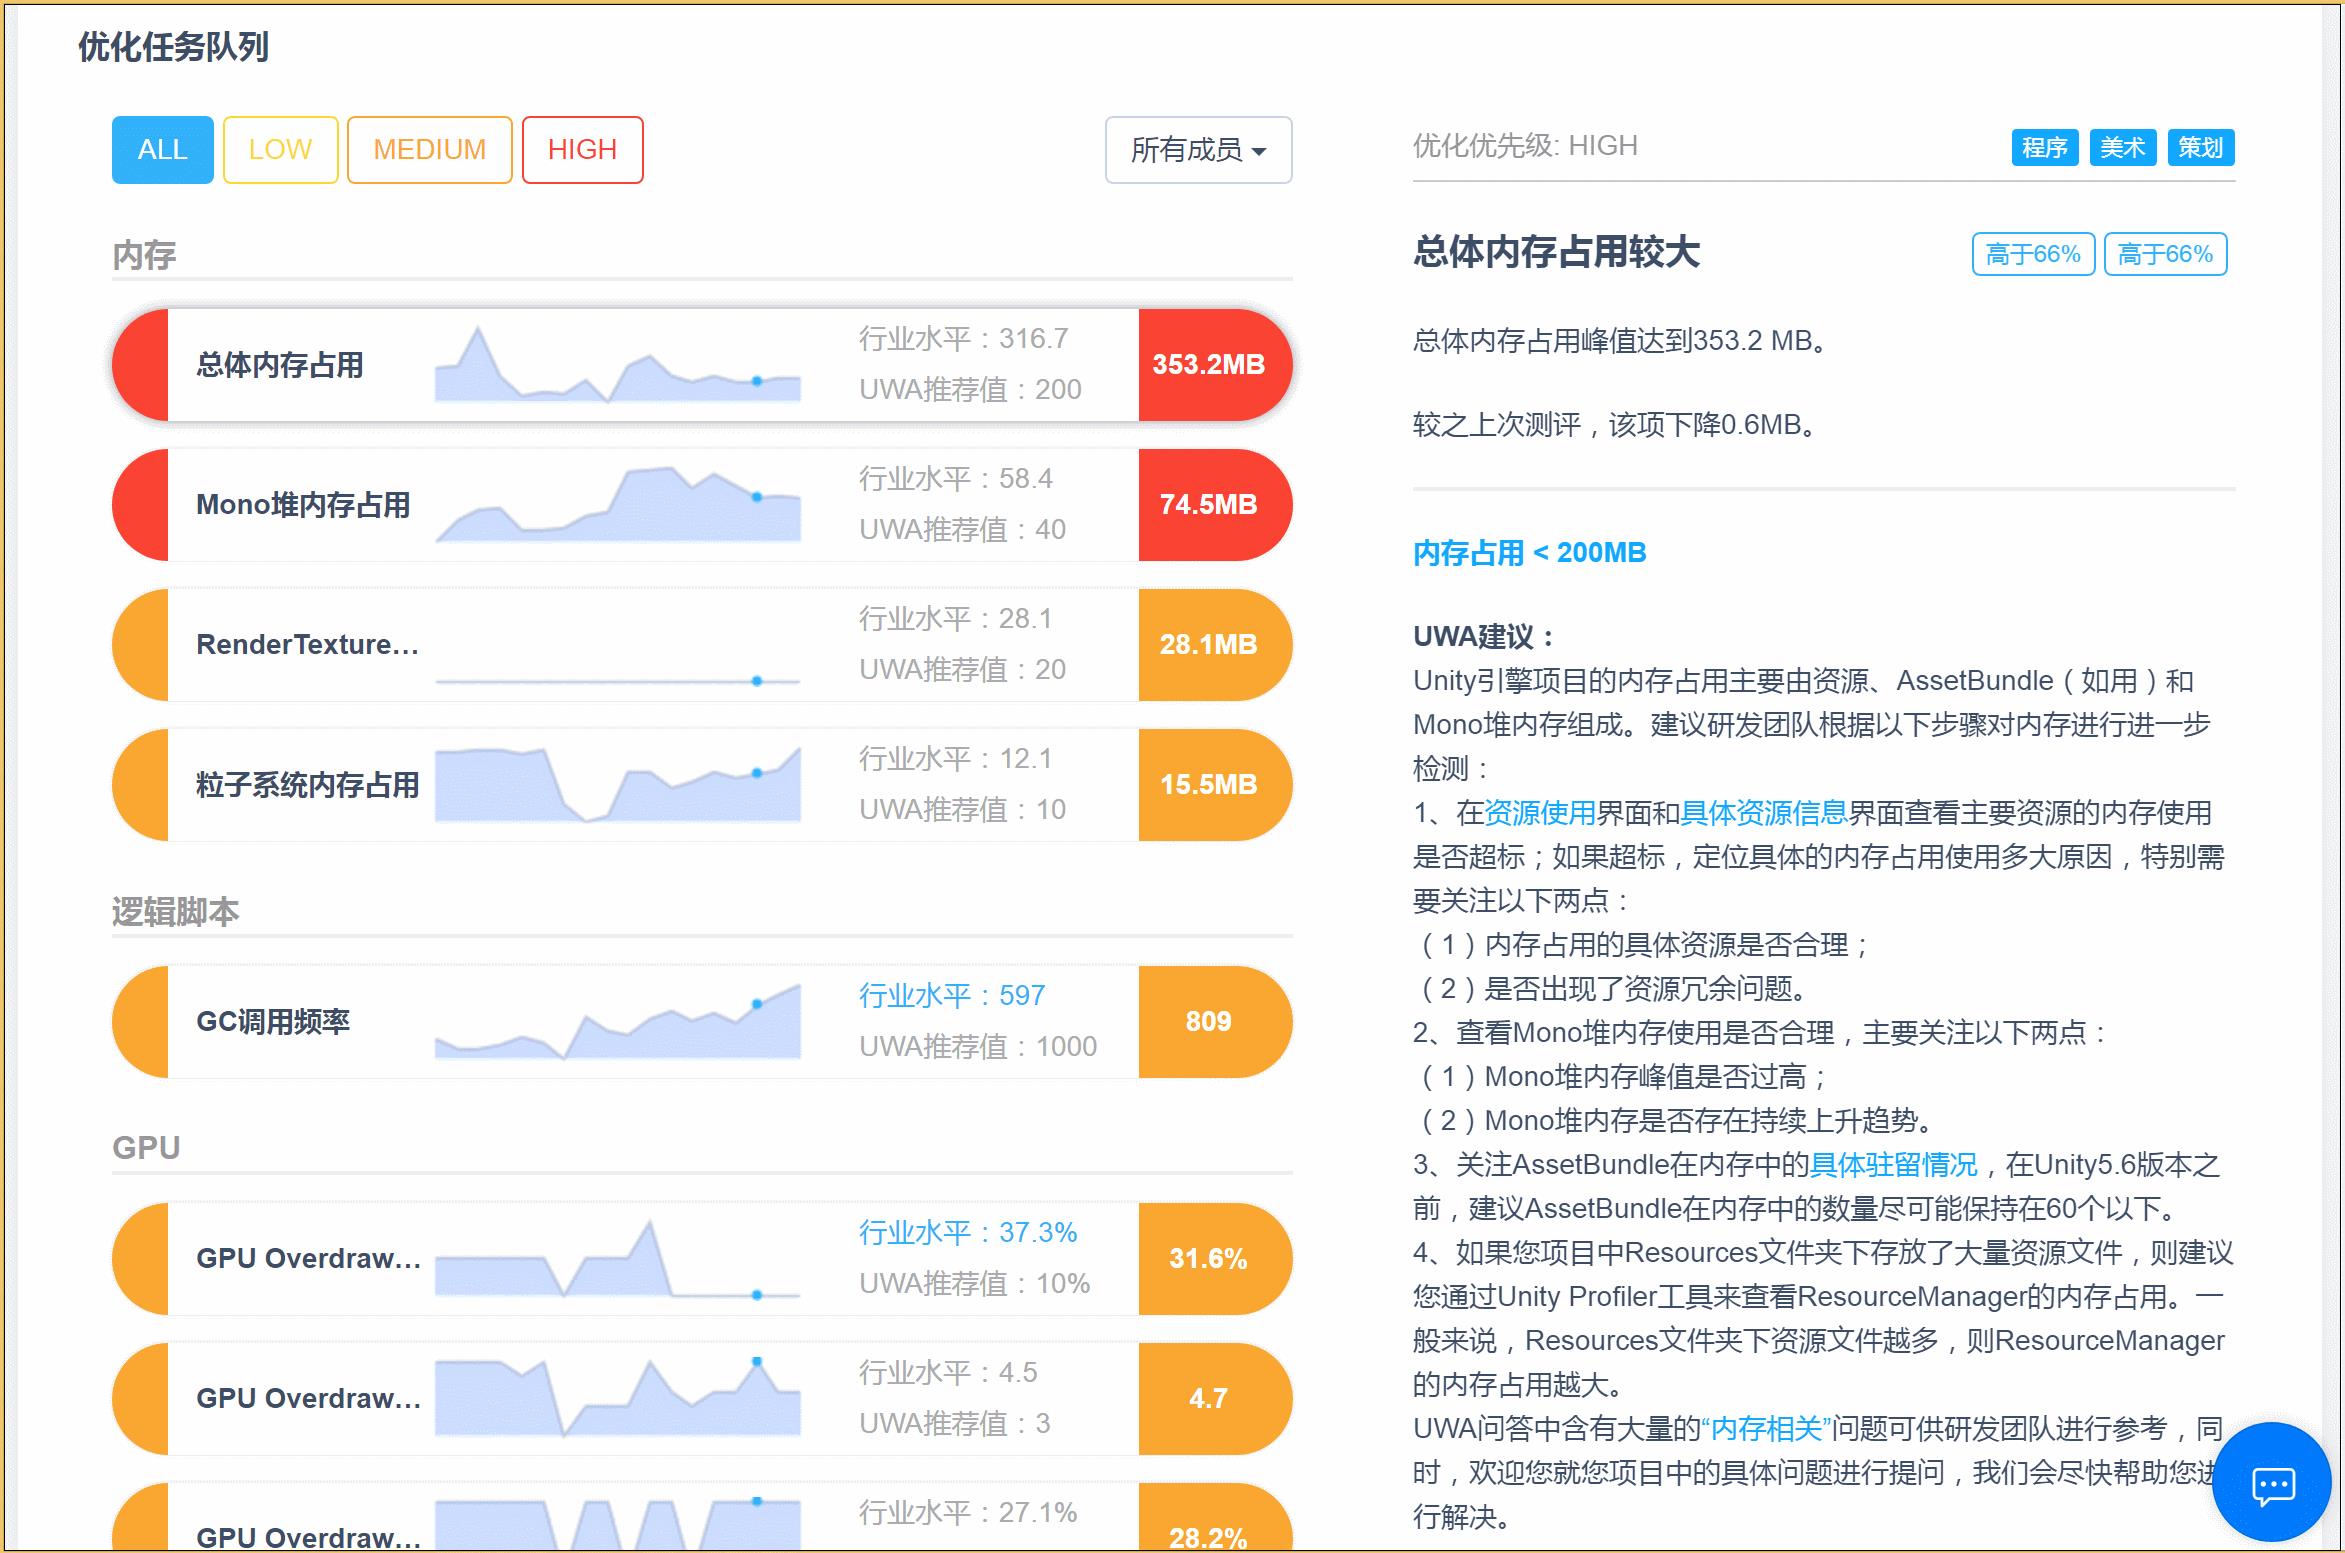Click UWA推荐值：10% text
Viewport: 2345px width, 1553px height.
coord(974,1284)
